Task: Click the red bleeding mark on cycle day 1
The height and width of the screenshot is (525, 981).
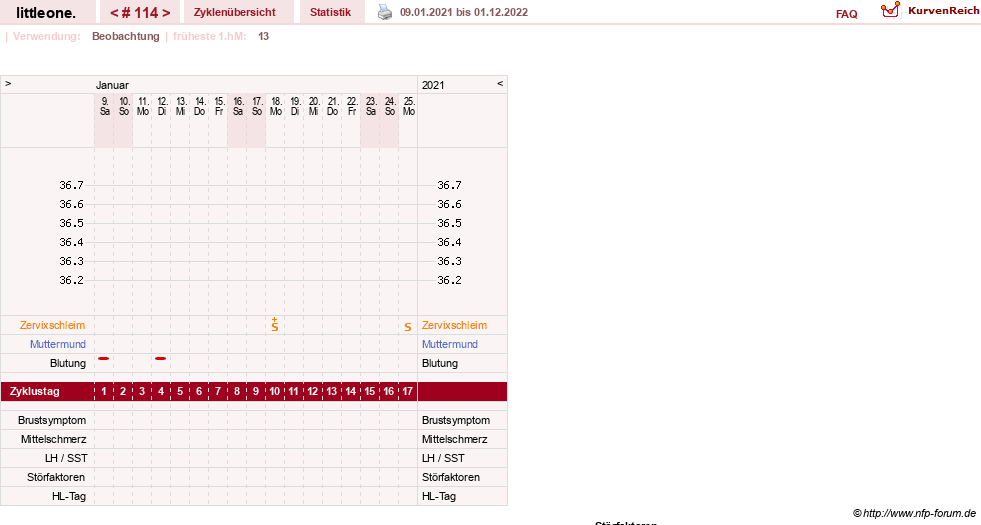Action: point(104,359)
